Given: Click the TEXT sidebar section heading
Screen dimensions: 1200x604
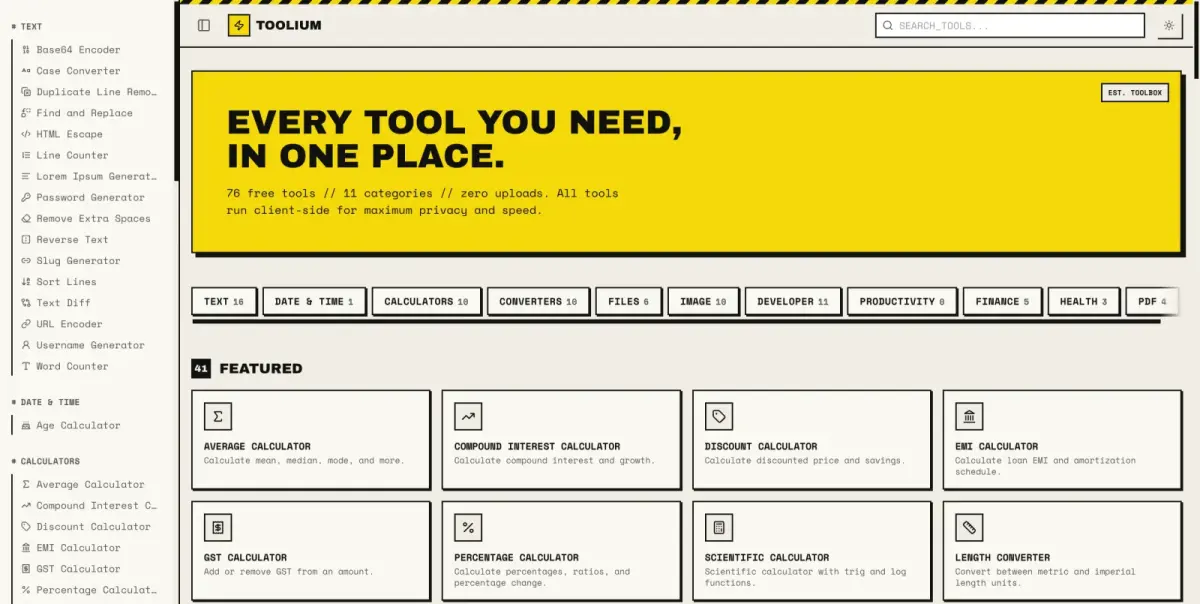Looking at the screenshot, I should coord(31,27).
